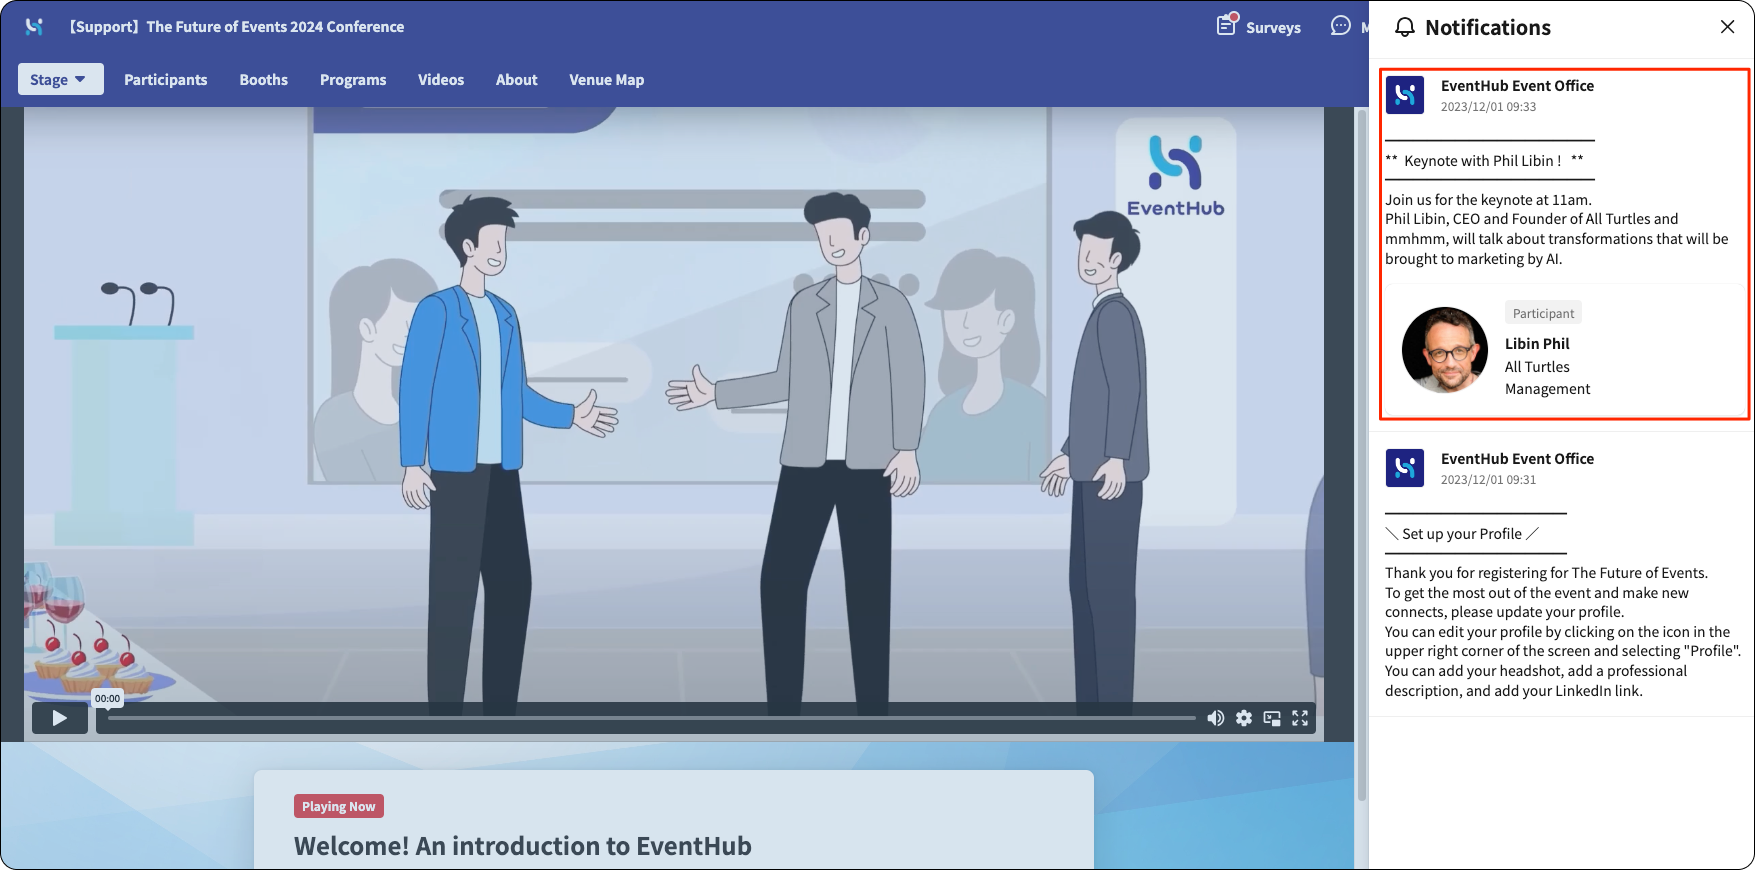
Task: Click the 'Set up your Profile' heading
Action: click(x=1462, y=534)
